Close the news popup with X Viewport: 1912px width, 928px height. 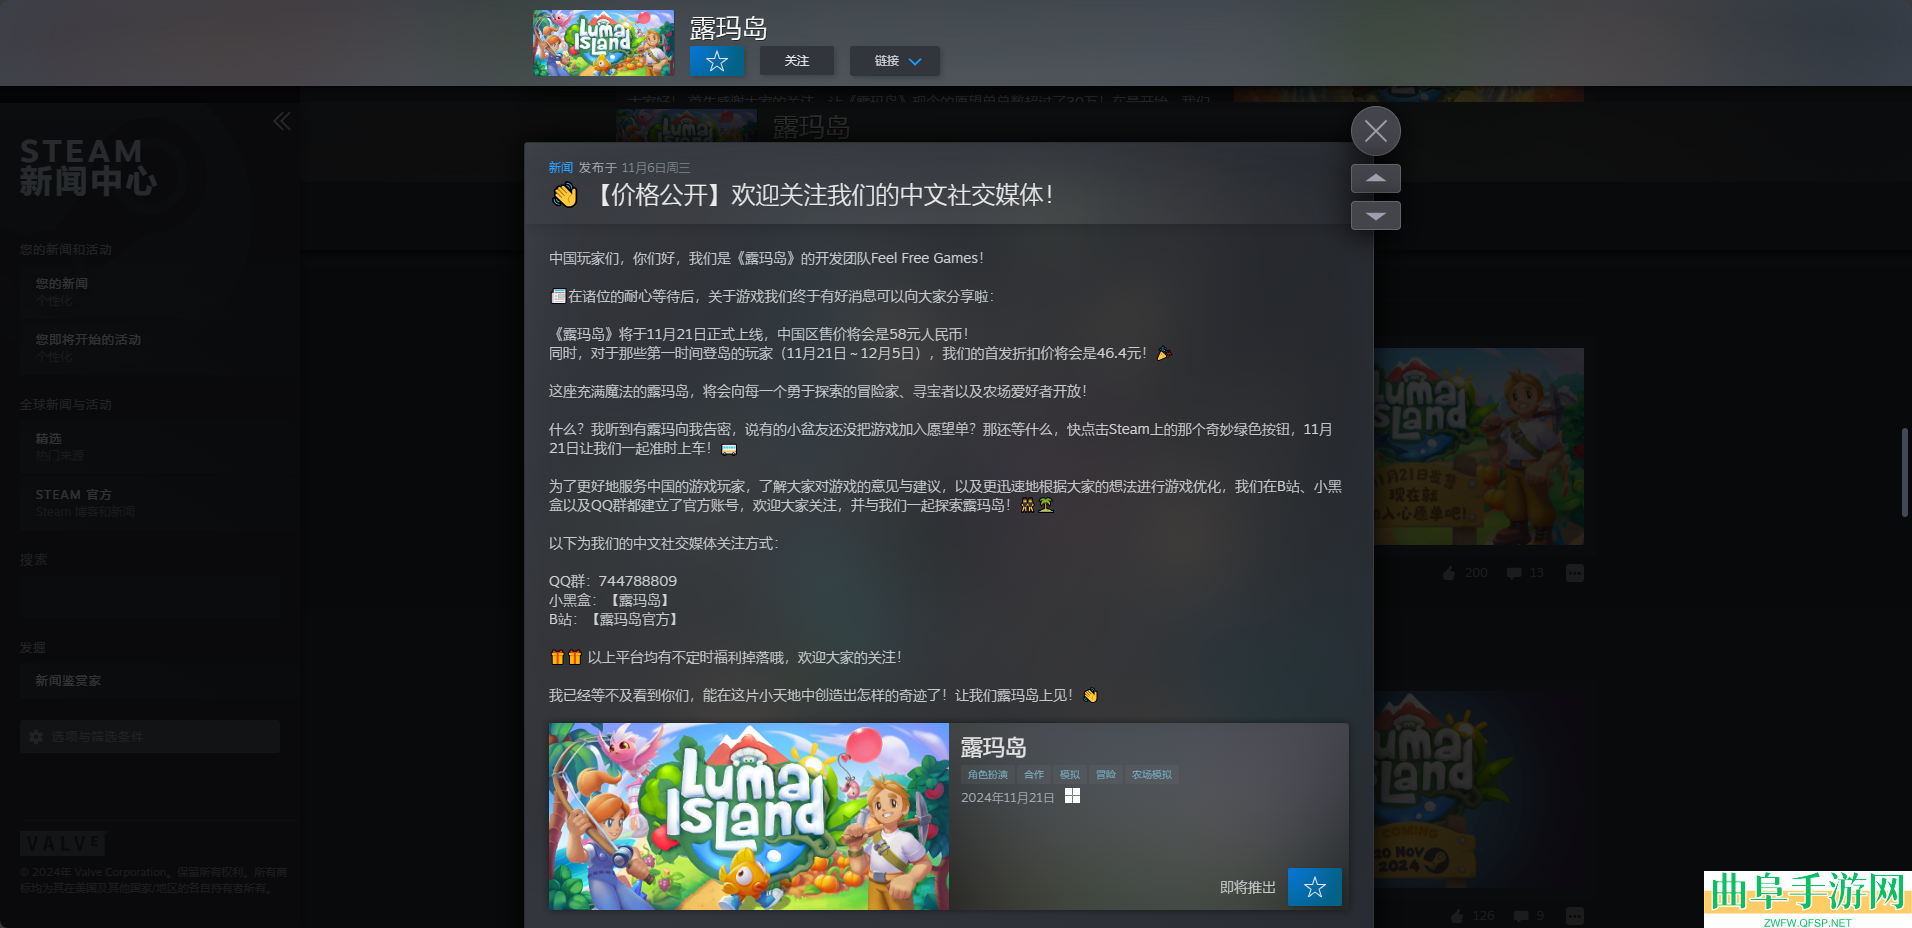pyautogui.click(x=1376, y=131)
